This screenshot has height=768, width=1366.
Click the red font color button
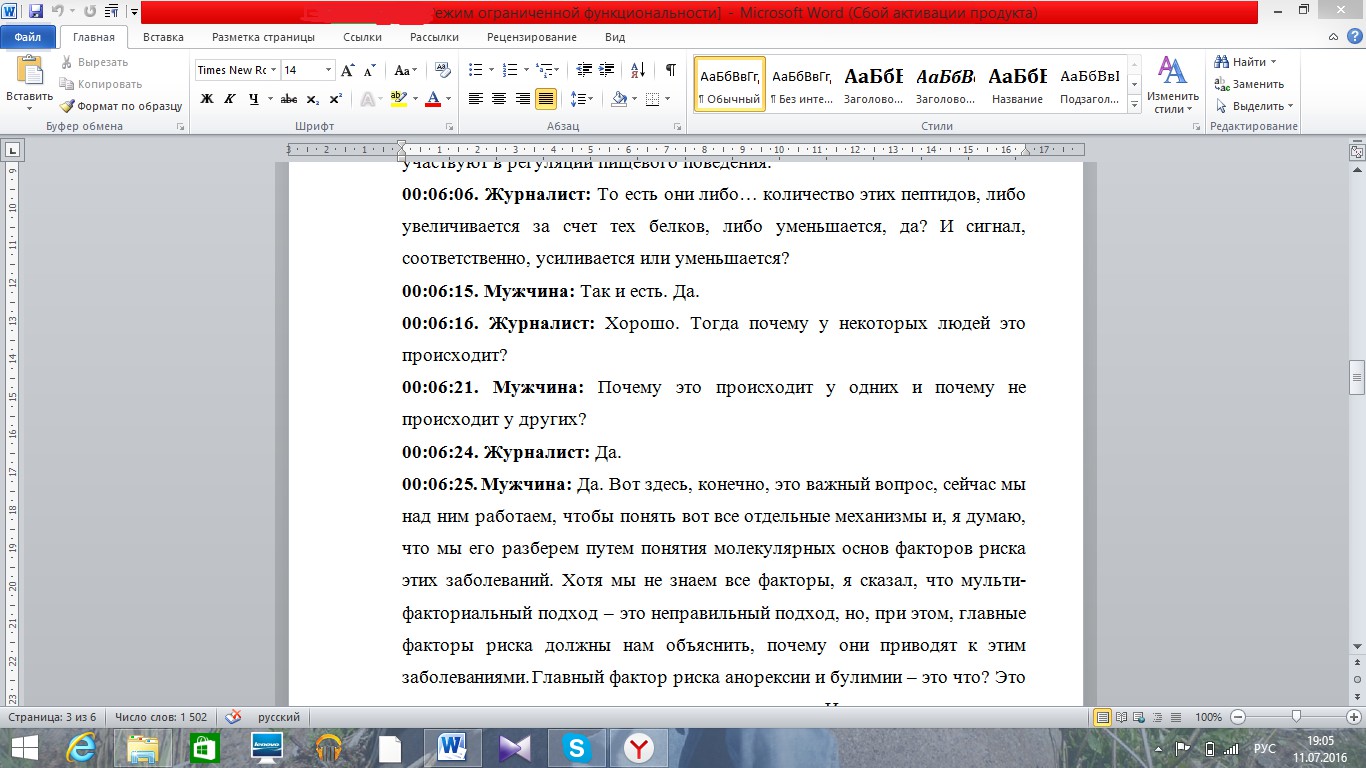tap(432, 99)
